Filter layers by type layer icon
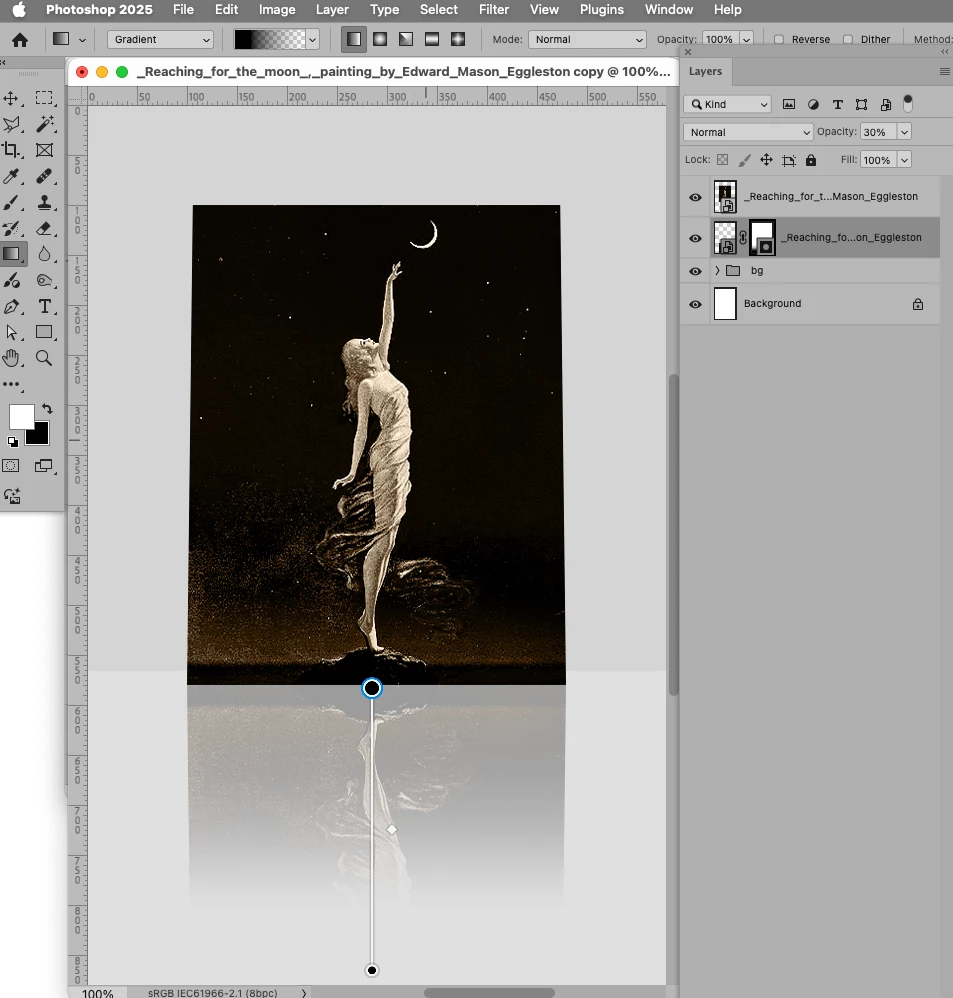Image resolution: width=953 pixels, height=998 pixels. (x=838, y=104)
